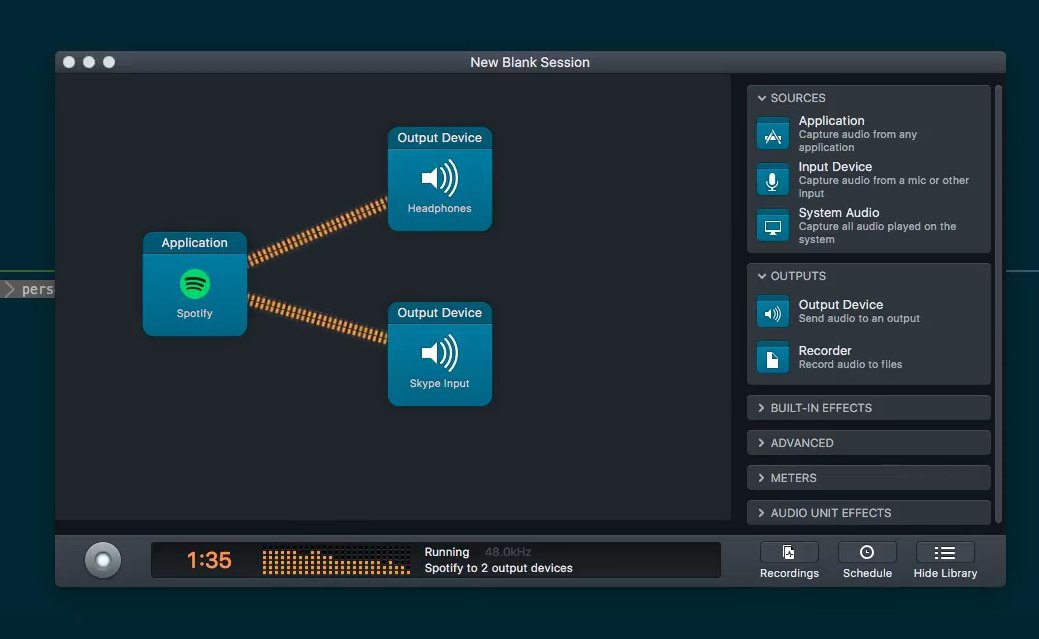Expand the BUILT-IN EFFECTS section
1039x639 pixels.
(x=869, y=408)
